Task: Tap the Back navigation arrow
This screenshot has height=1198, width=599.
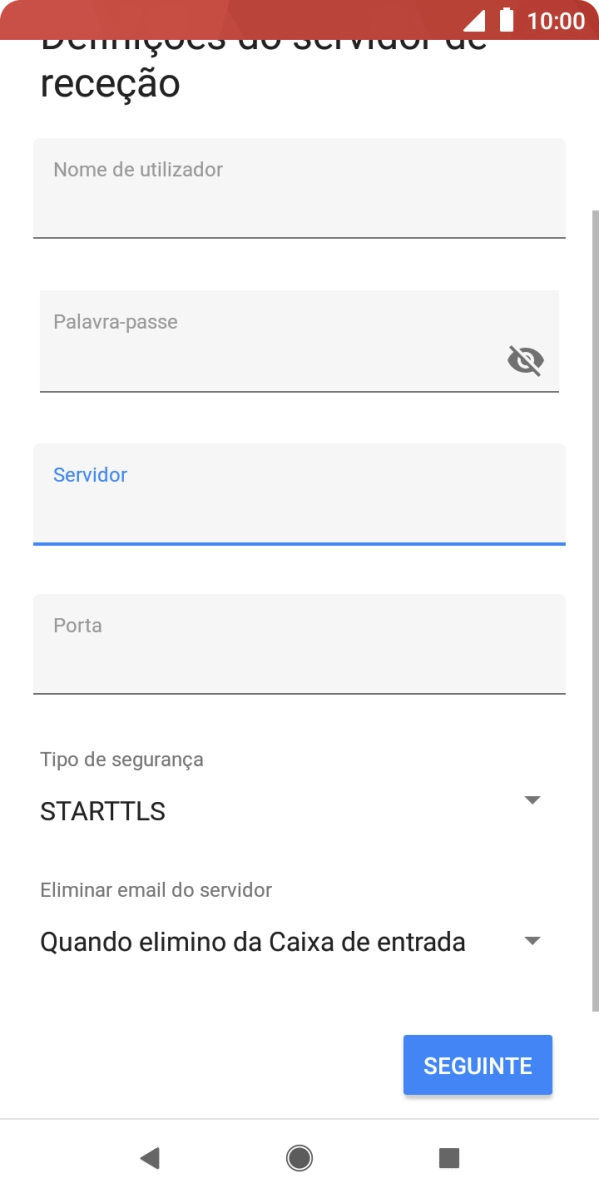Action: coord(149,1157)
